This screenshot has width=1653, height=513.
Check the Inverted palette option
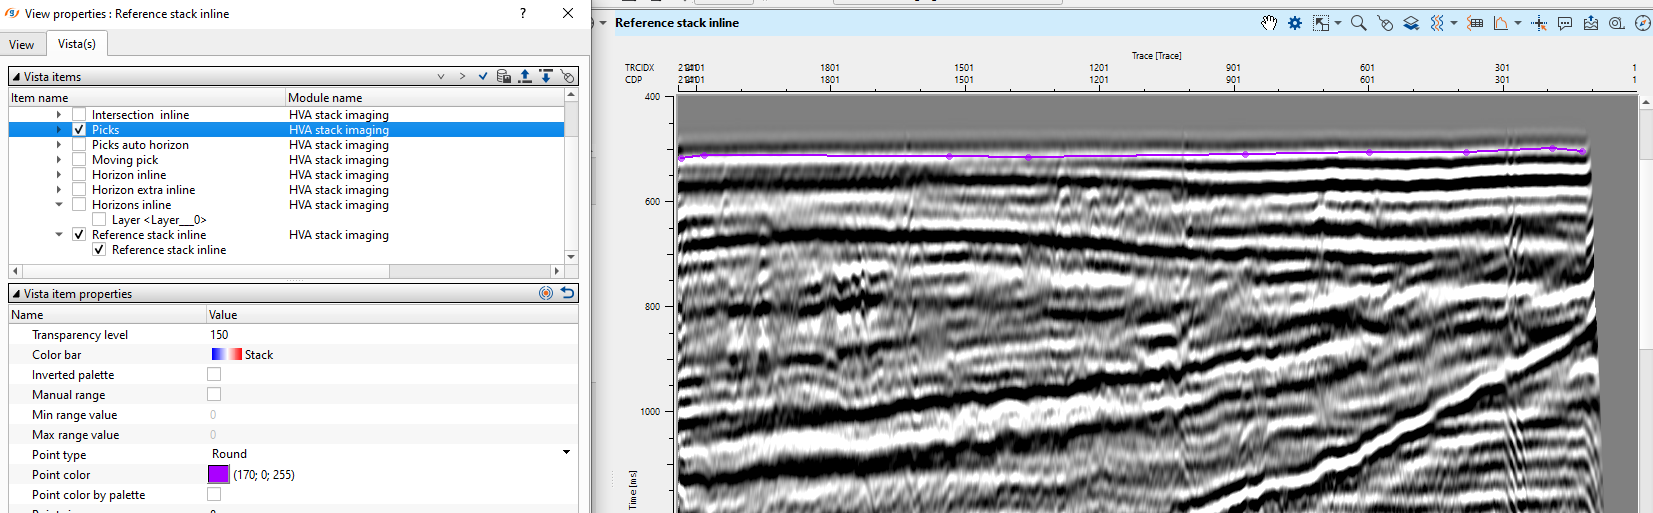click(214, 375)
